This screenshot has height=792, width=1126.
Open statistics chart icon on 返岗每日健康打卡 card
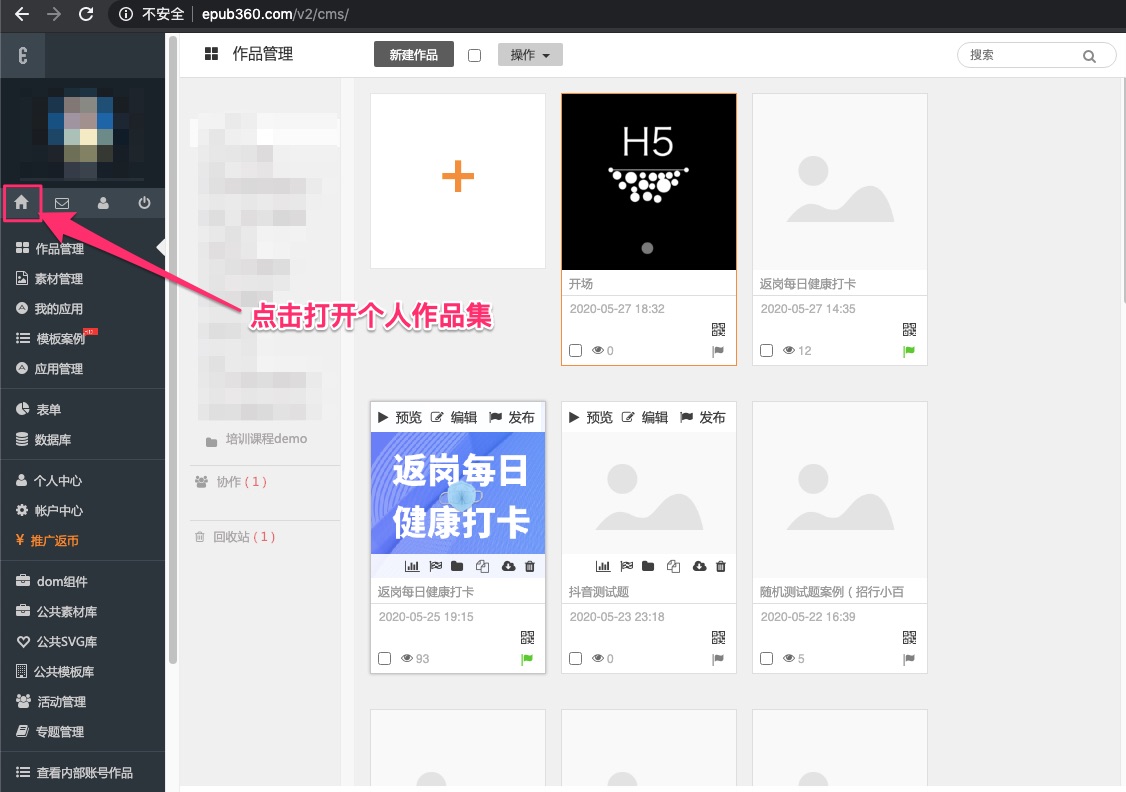(412, 567)
